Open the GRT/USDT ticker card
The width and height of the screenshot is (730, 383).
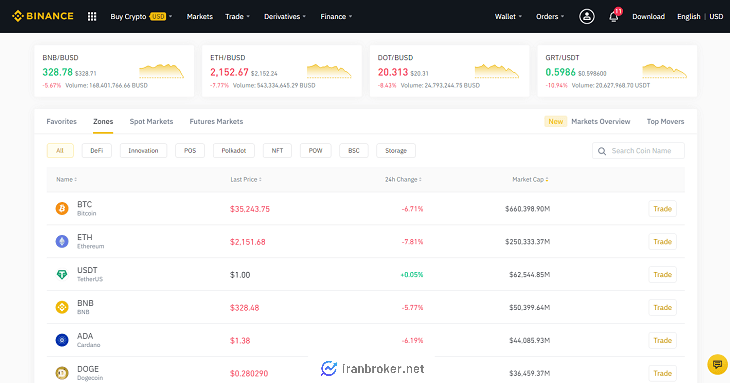pyautogui.click(x=617, y=71)
